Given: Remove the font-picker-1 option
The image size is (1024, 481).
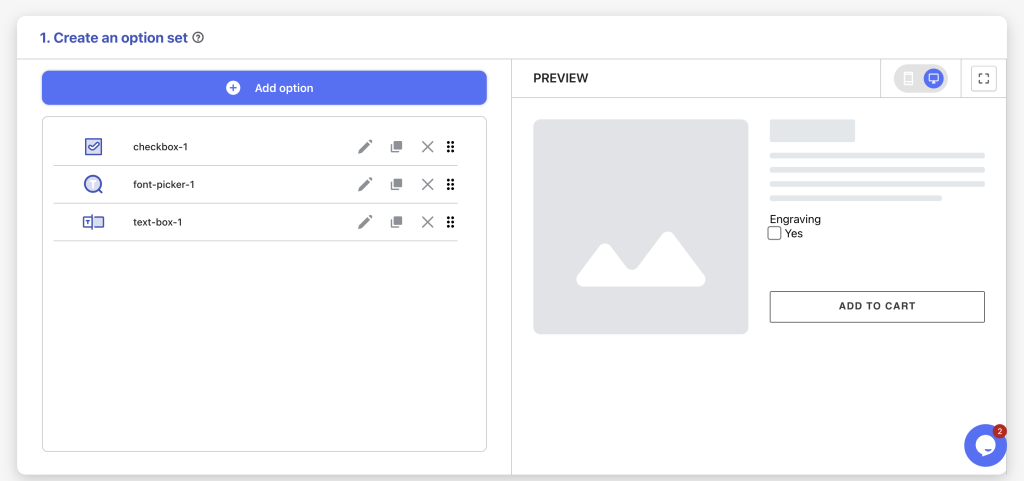Looking at the screenshot, I should click(427, 185).
